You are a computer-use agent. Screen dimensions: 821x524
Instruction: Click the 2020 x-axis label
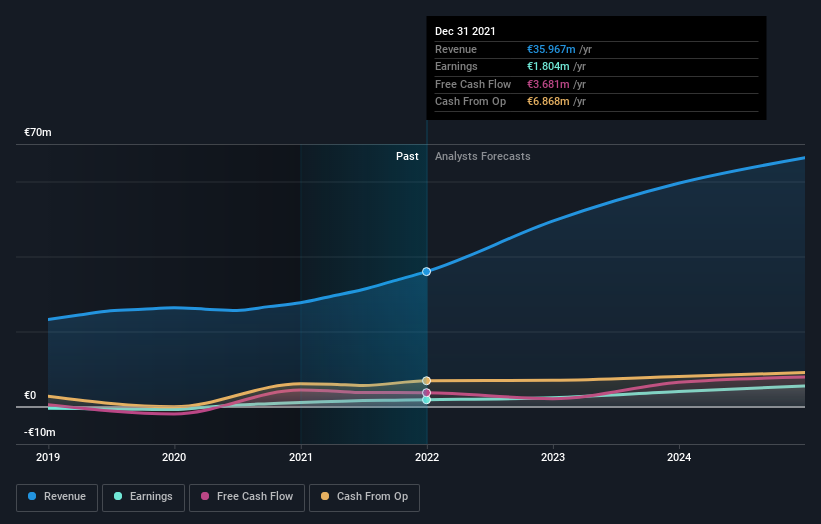point(174,457)
